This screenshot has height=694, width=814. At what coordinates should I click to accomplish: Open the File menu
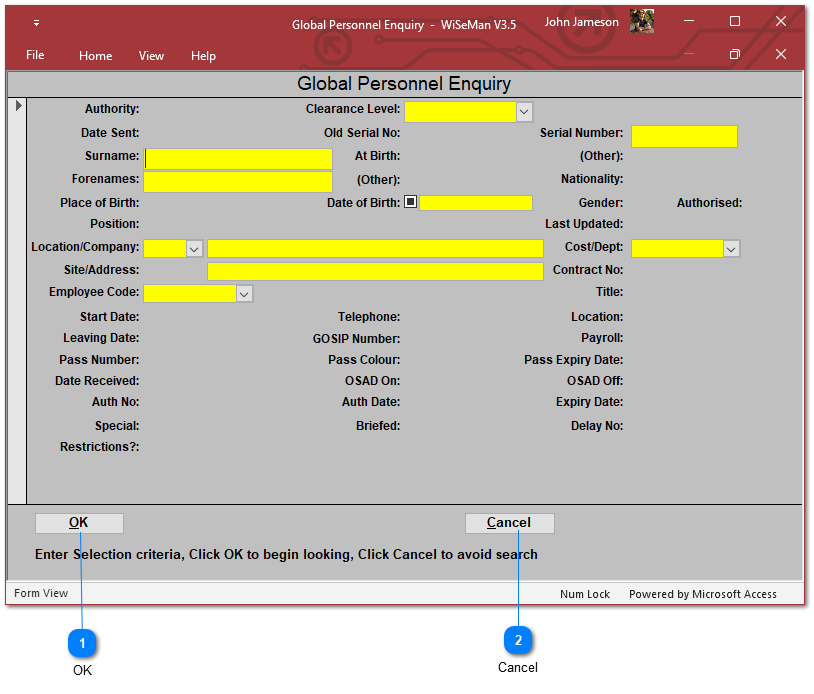pyautogui.click(x=35, y=55)
